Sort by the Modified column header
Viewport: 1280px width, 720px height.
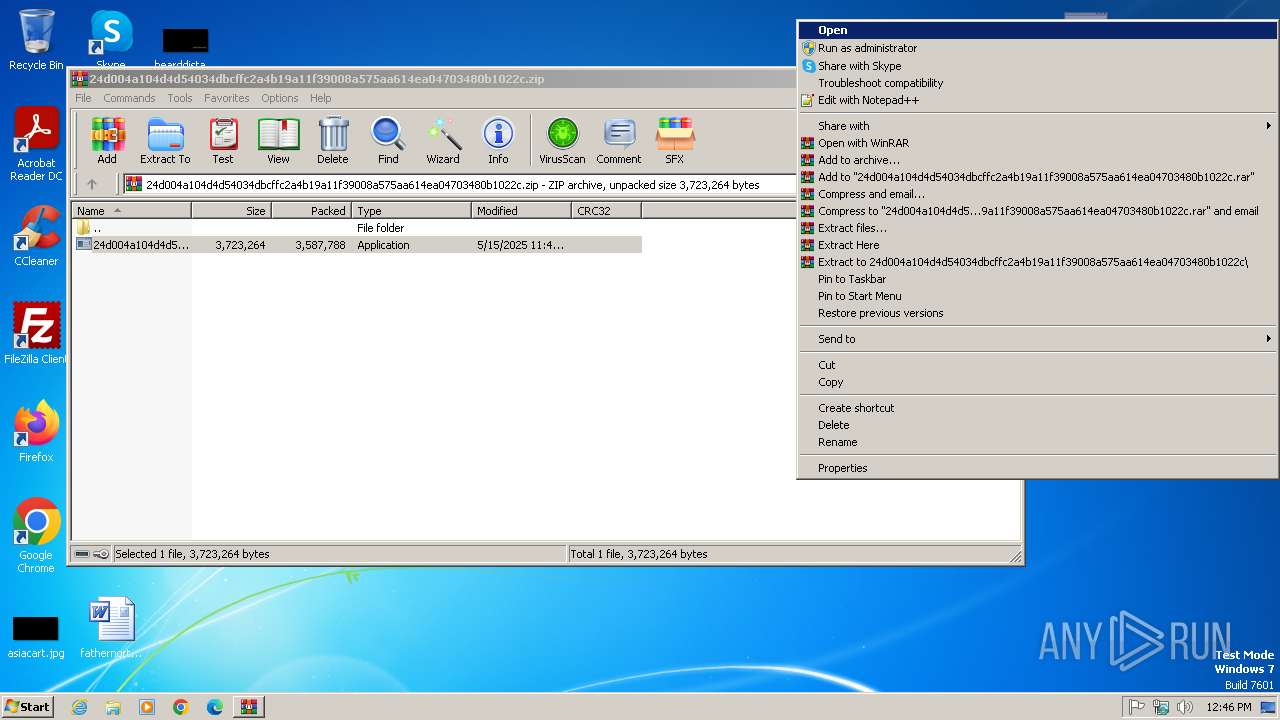click(x=521, y=211)
